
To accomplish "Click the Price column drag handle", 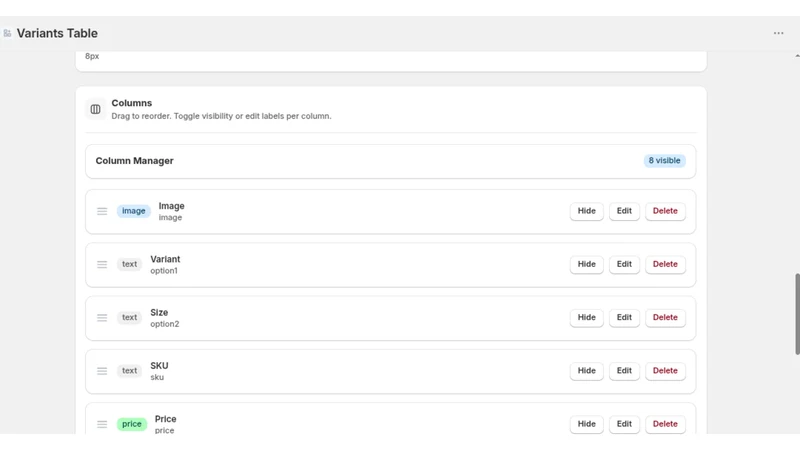I will point(102,424).
